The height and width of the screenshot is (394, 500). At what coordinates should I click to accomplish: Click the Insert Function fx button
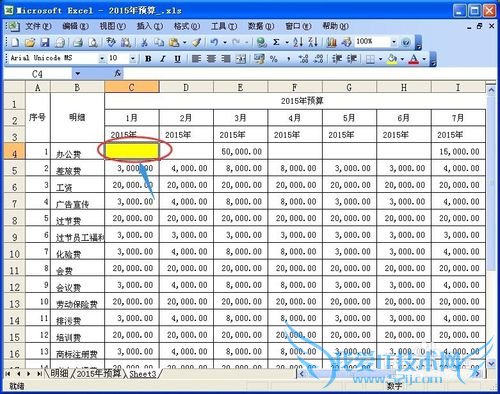118,73
